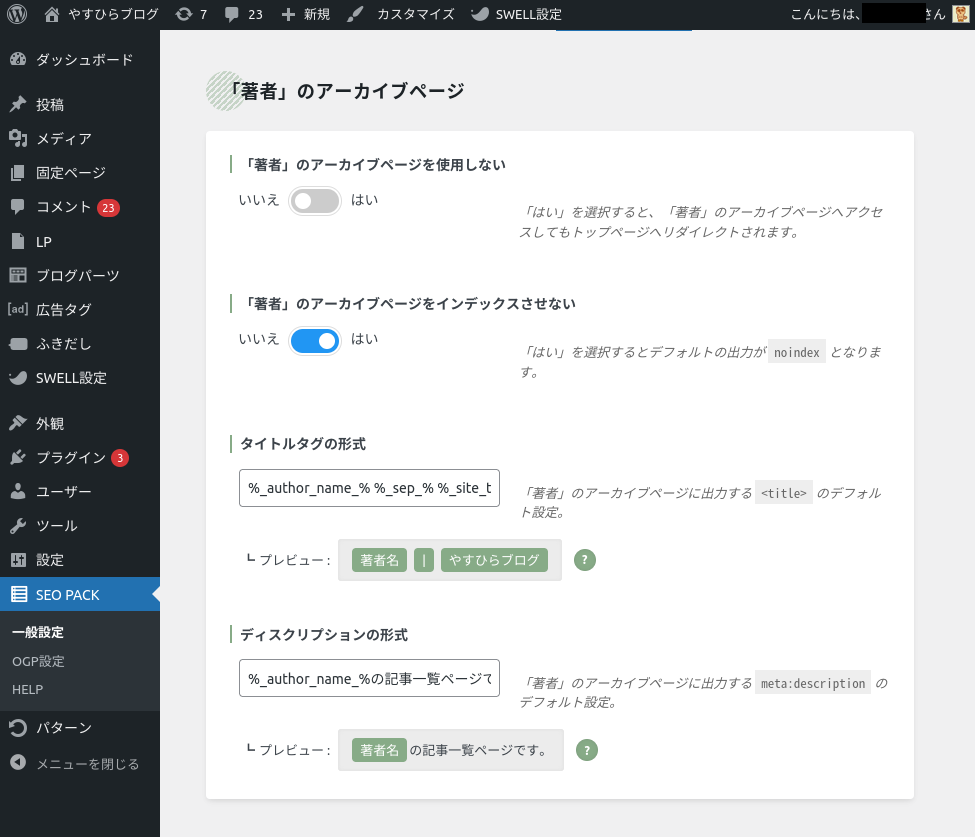The height and width of the screenshot is (837, 975).
Task: Click the description format input field
Action: [369, 678]
